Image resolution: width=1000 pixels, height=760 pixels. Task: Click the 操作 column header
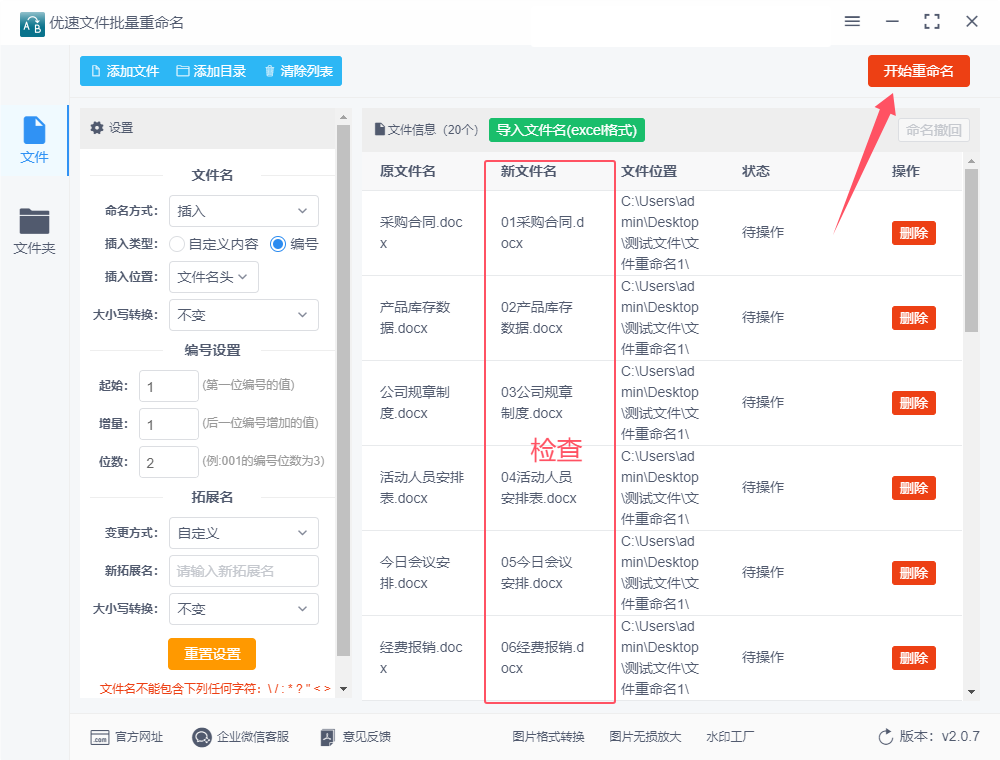[906, 171]
